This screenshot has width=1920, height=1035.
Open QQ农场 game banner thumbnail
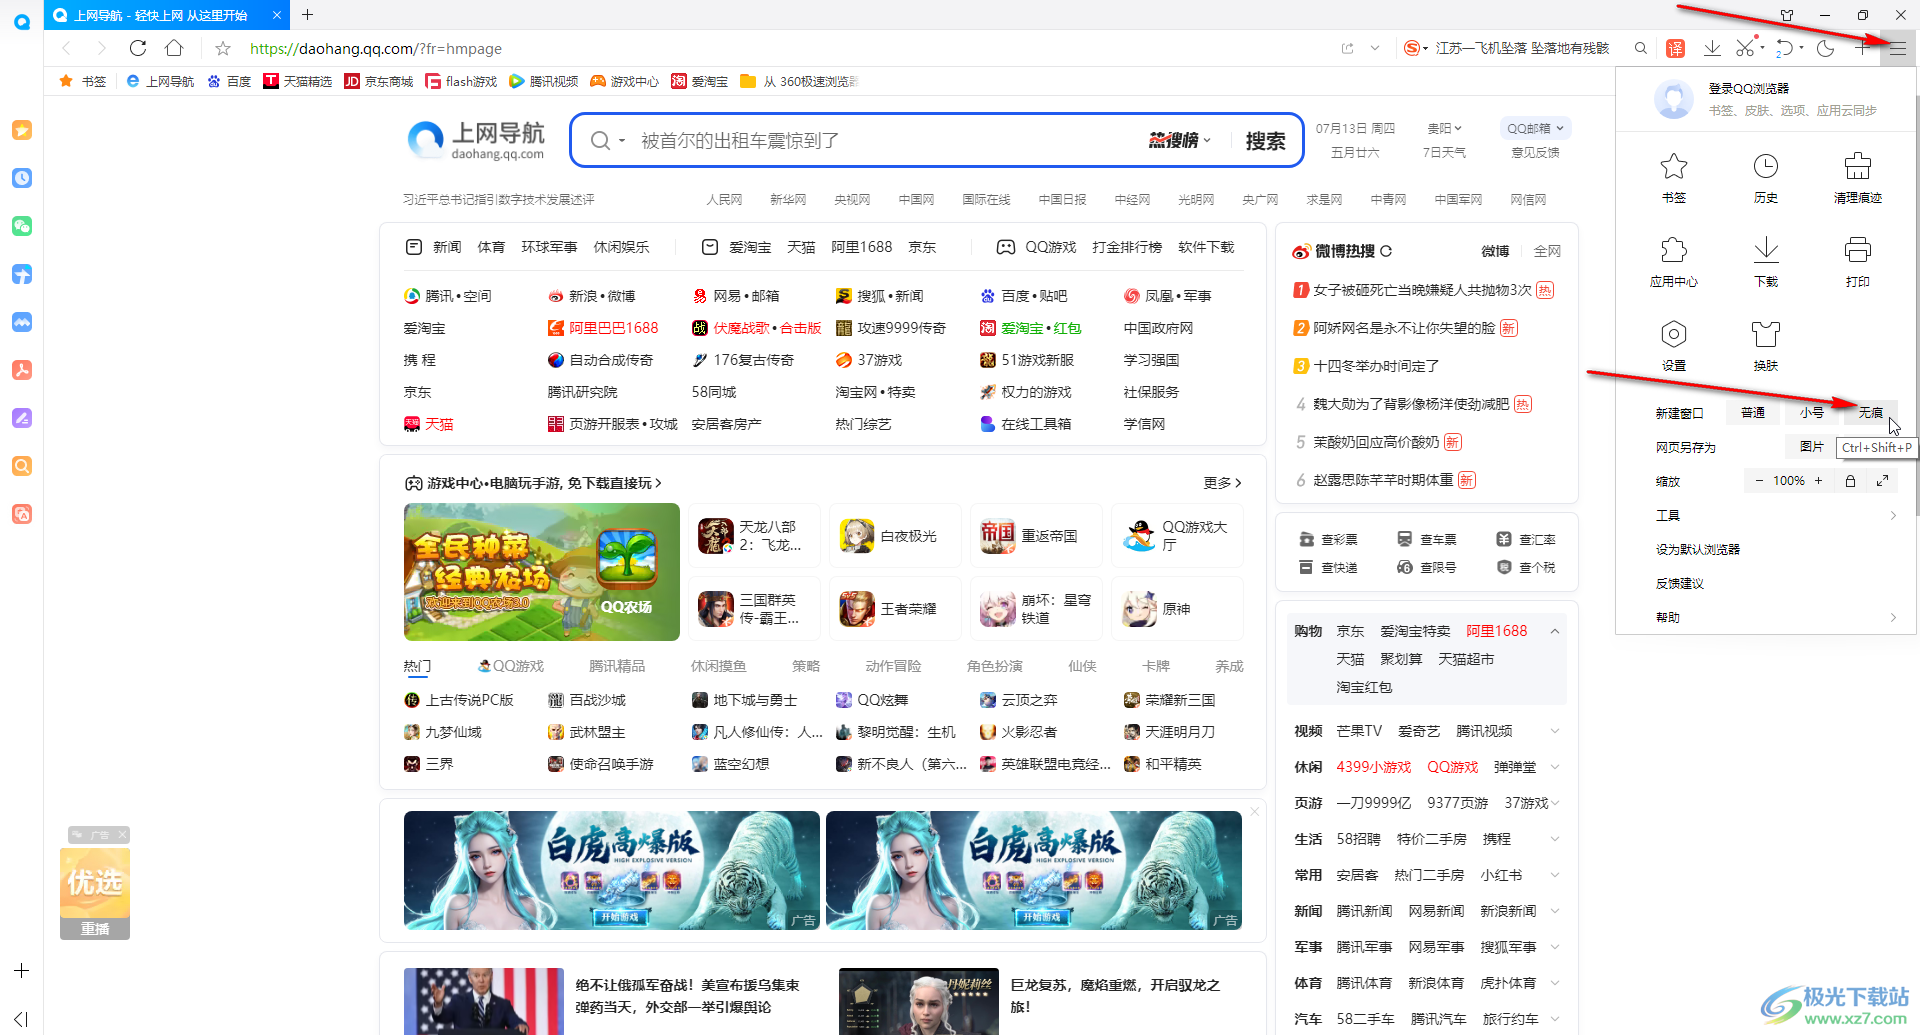click(x=541, y=572)
